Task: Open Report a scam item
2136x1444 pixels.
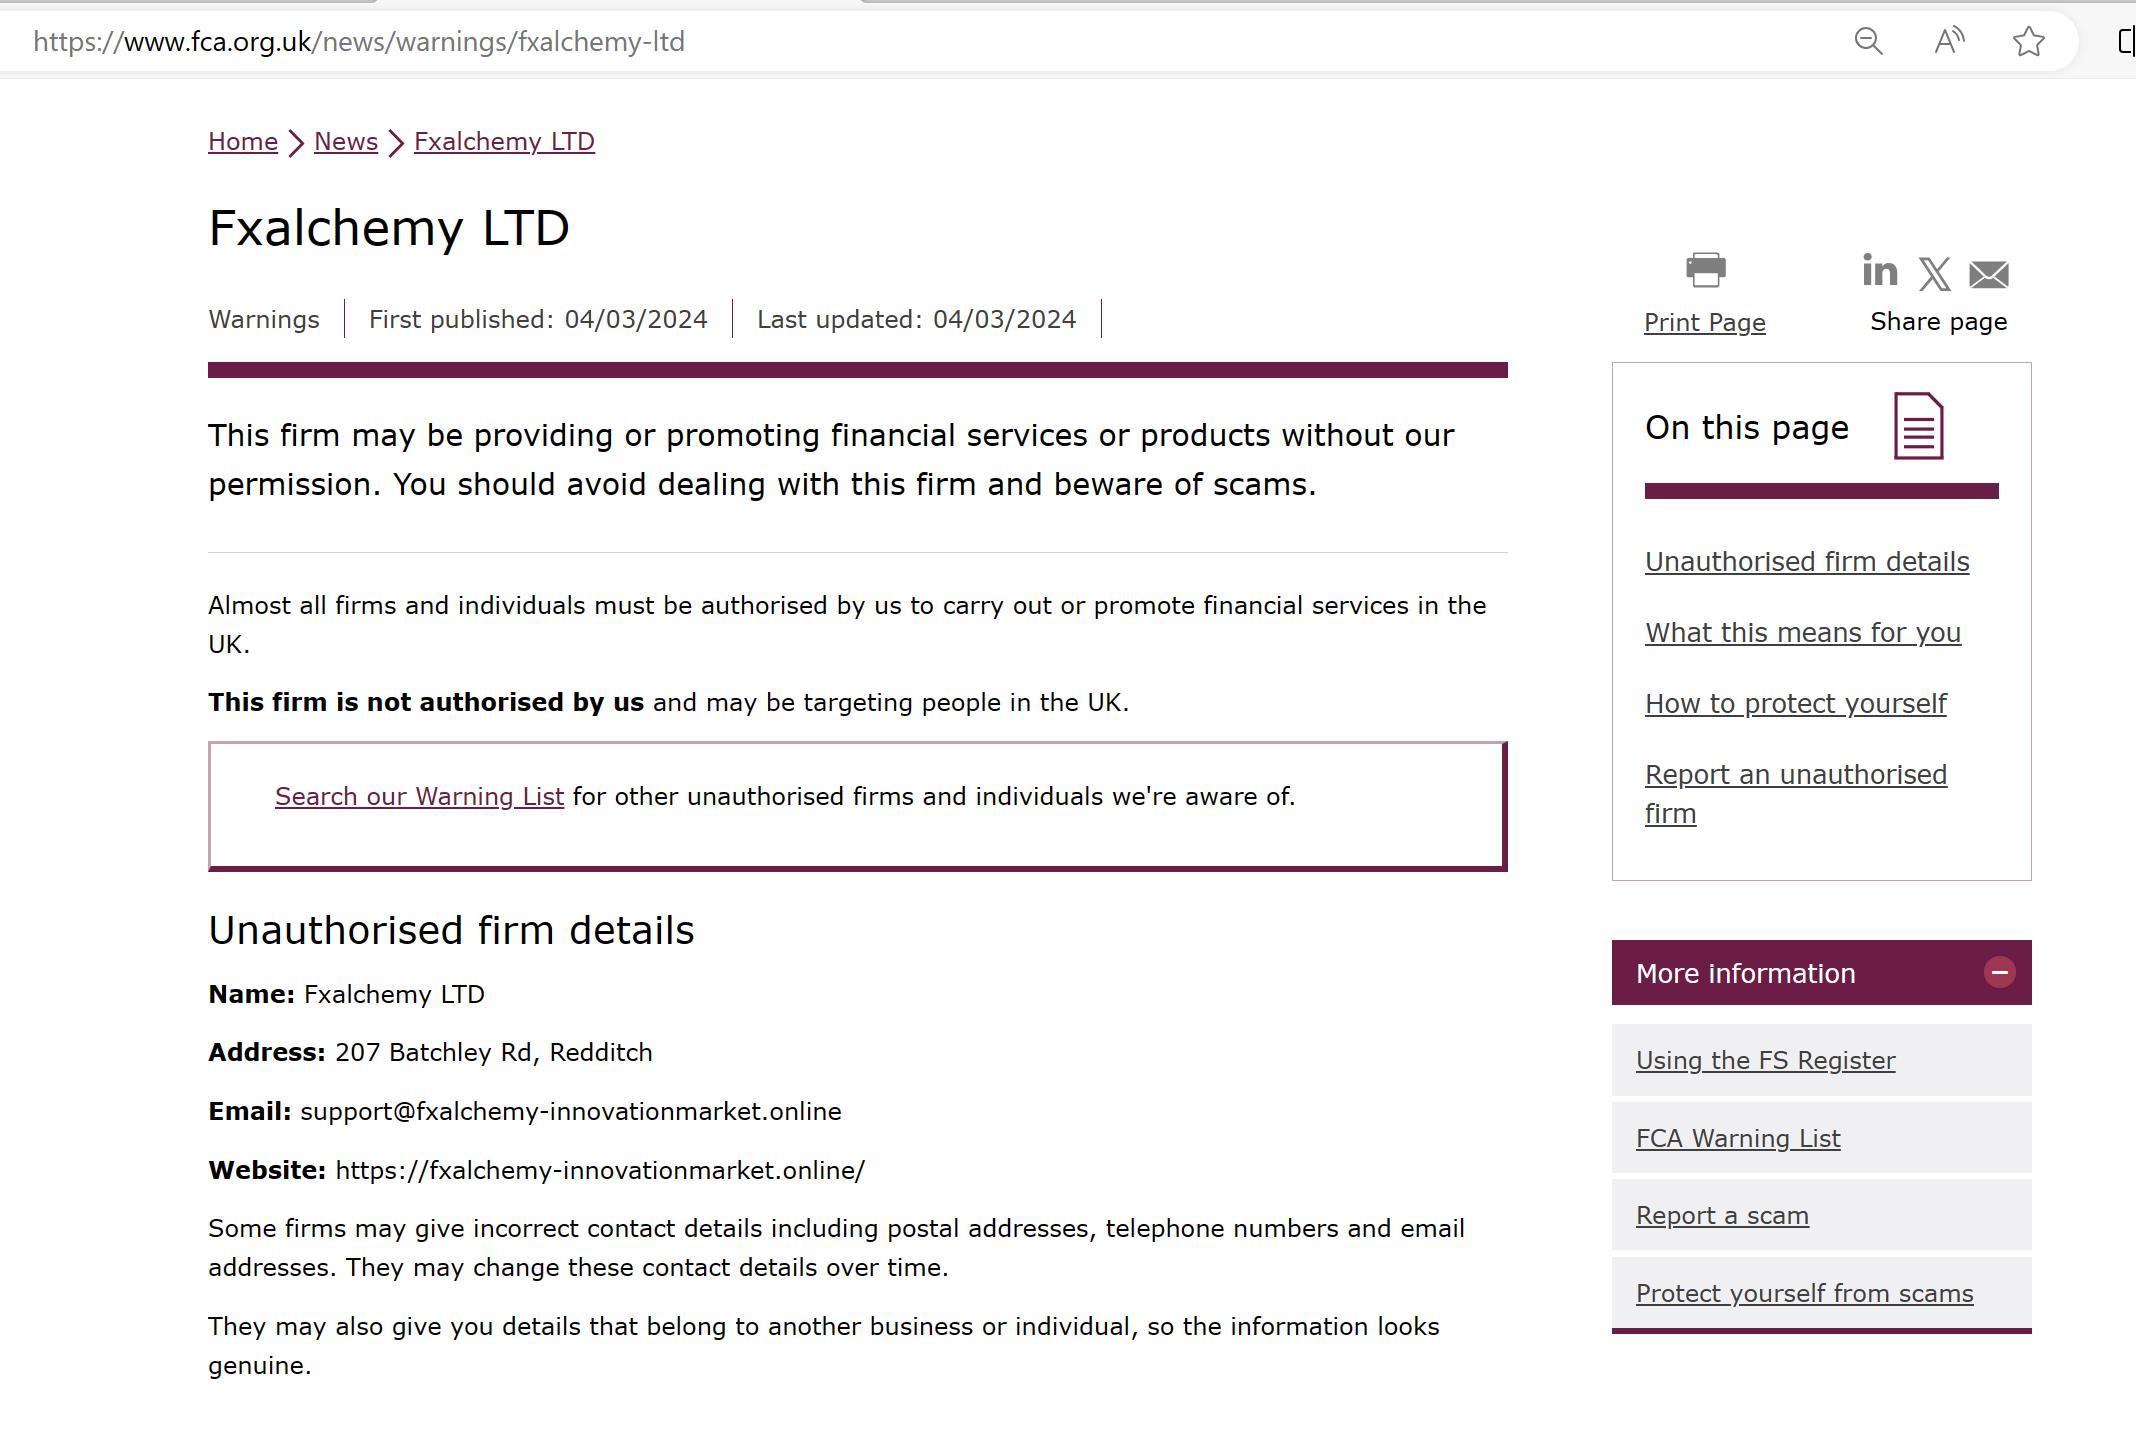Action: coord(1721,1215)
